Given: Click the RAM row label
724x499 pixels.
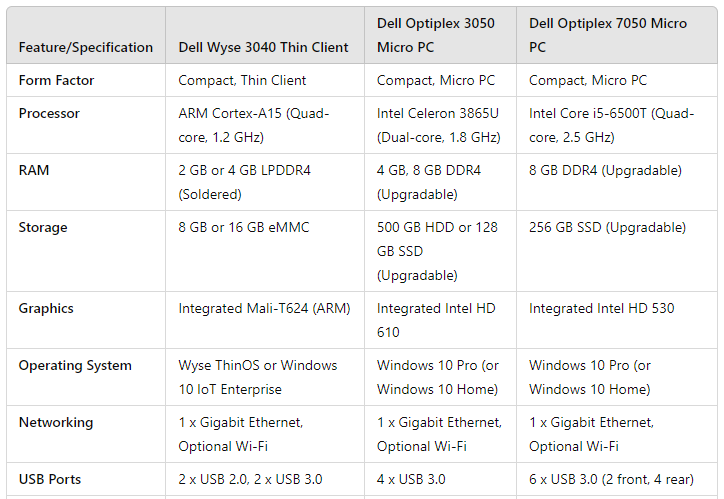Looking at the screenshot, I should click(x=34, y=170).
